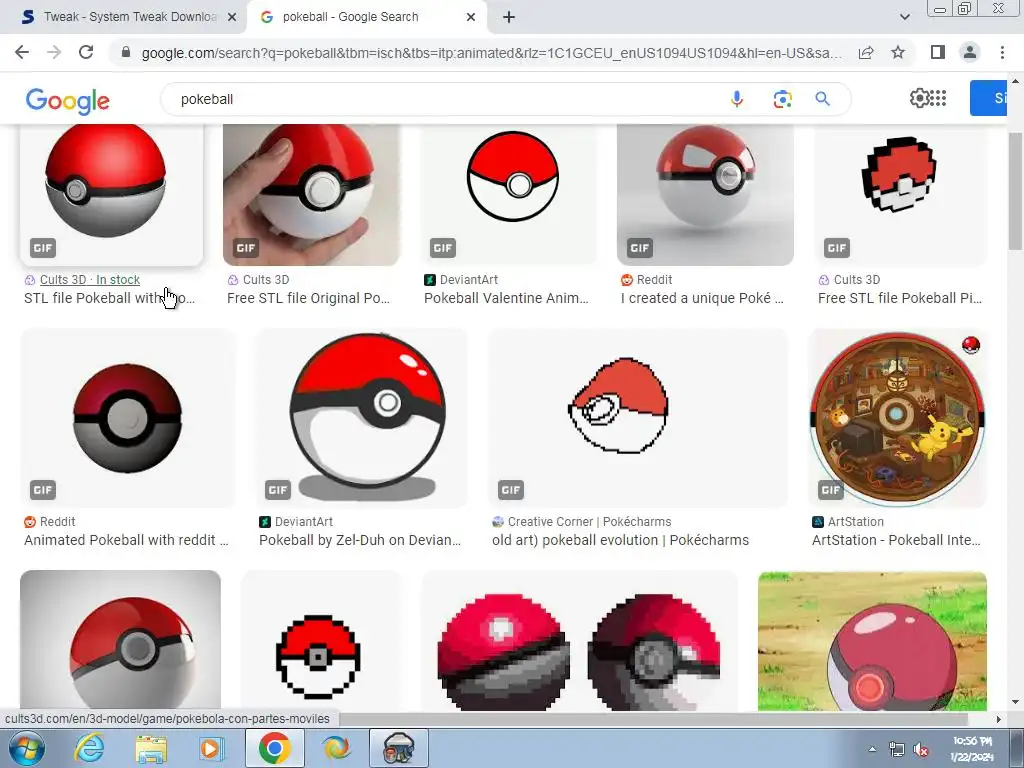Screen dimensions: 1024x768
Task: Open the site security lock icon
Action: point(126,52)
